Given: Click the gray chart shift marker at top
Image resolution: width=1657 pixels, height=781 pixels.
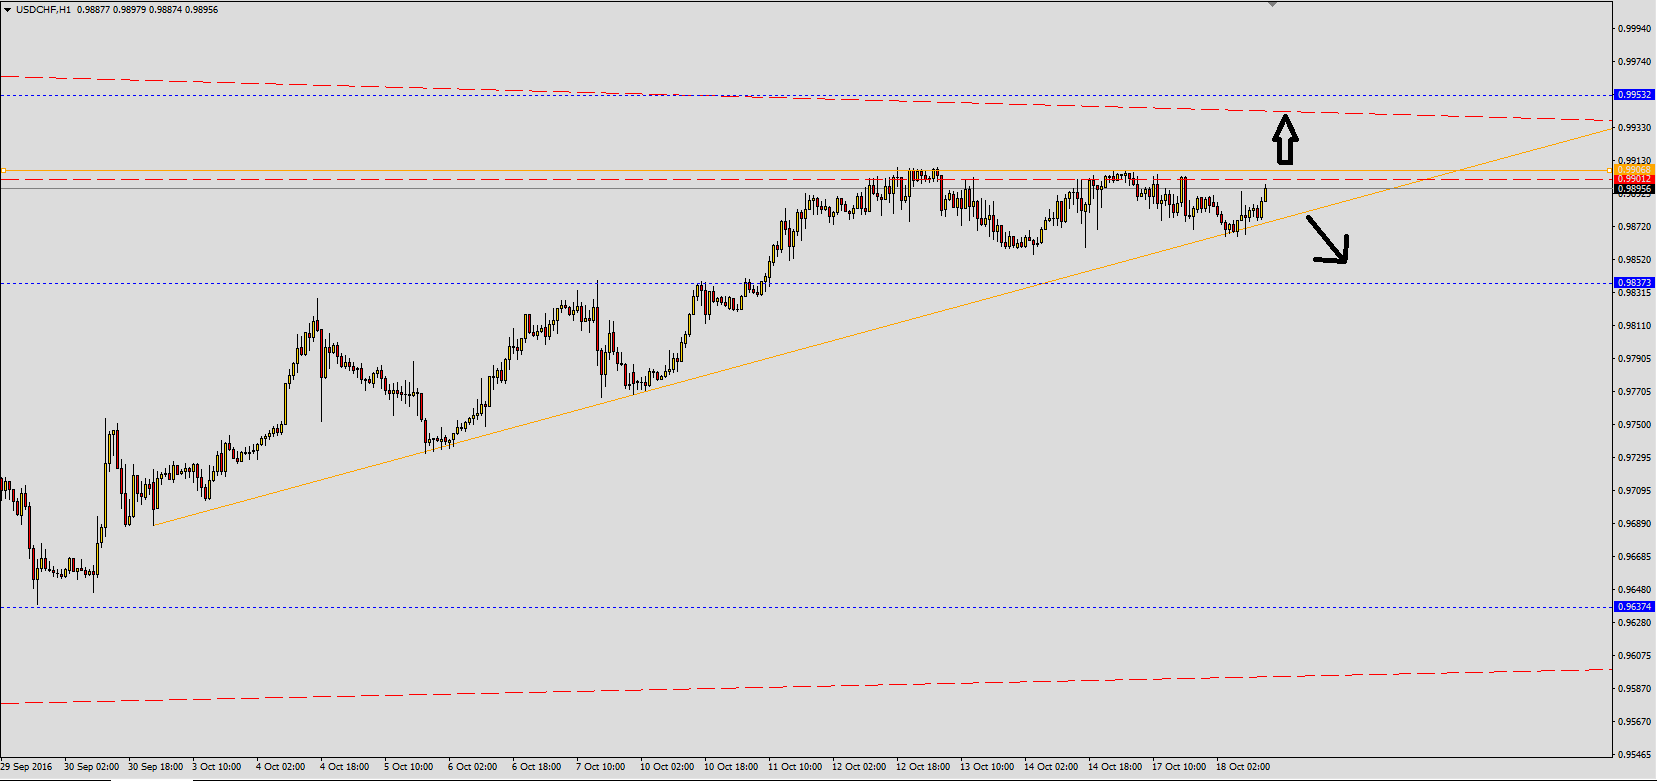Looking at the screenshot, I should pos(1272,5).
